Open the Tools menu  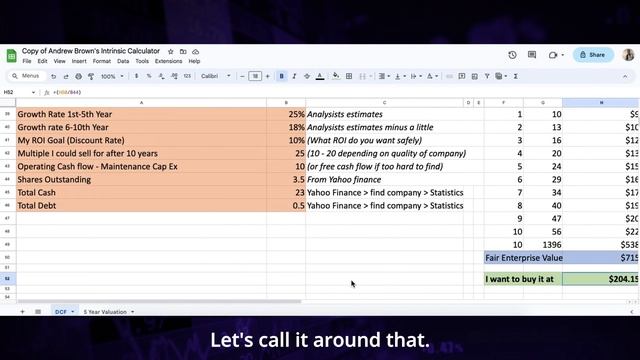click(142, 61)
